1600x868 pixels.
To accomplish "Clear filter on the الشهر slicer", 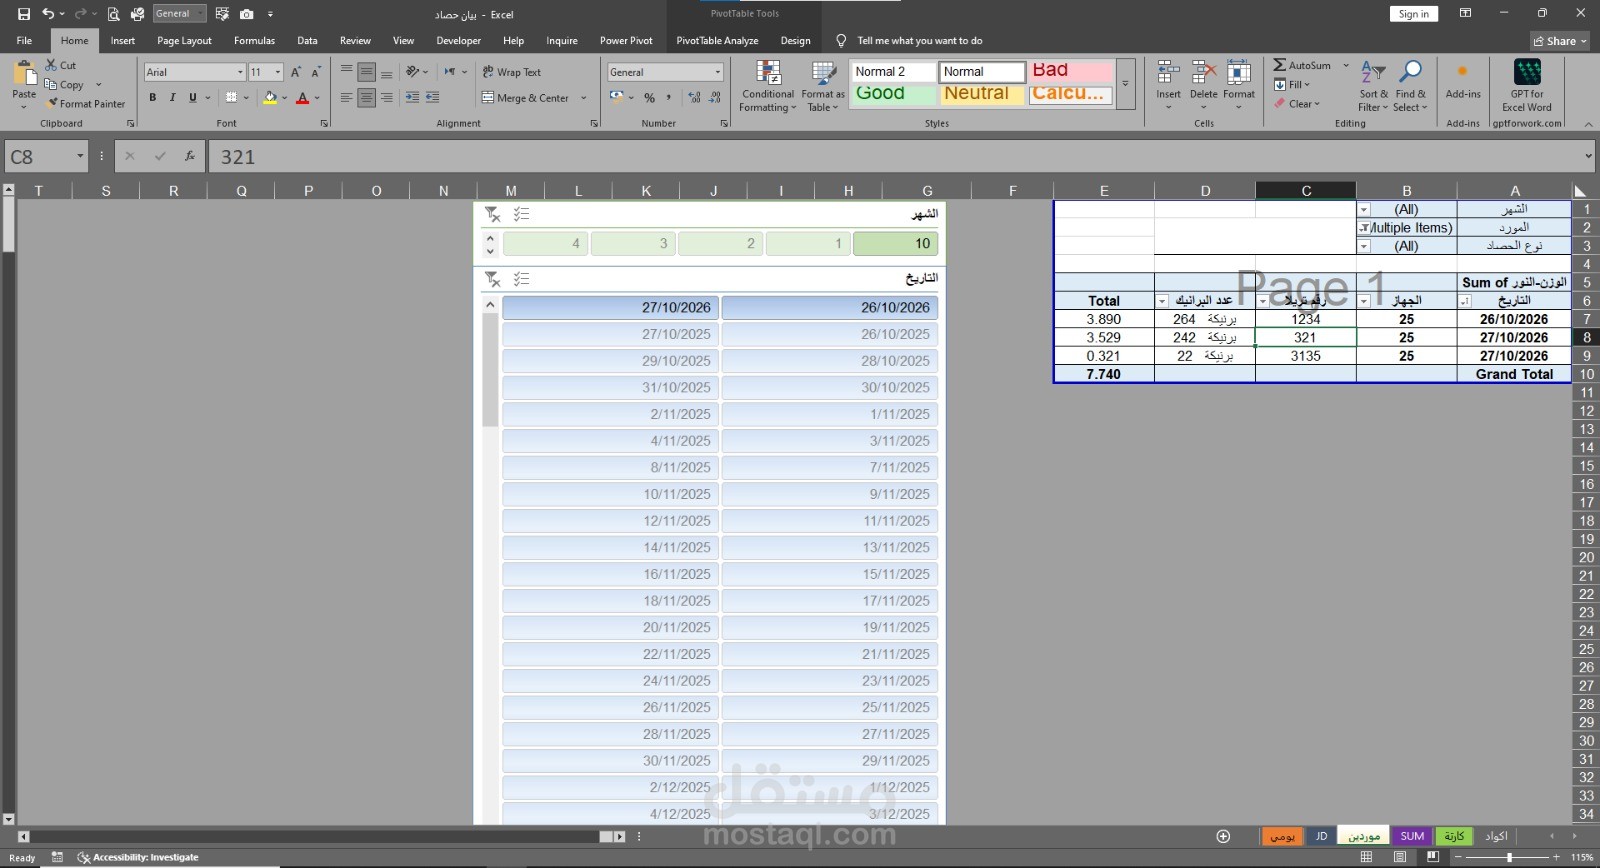I will pyautogui.click(x=492, y=214).
